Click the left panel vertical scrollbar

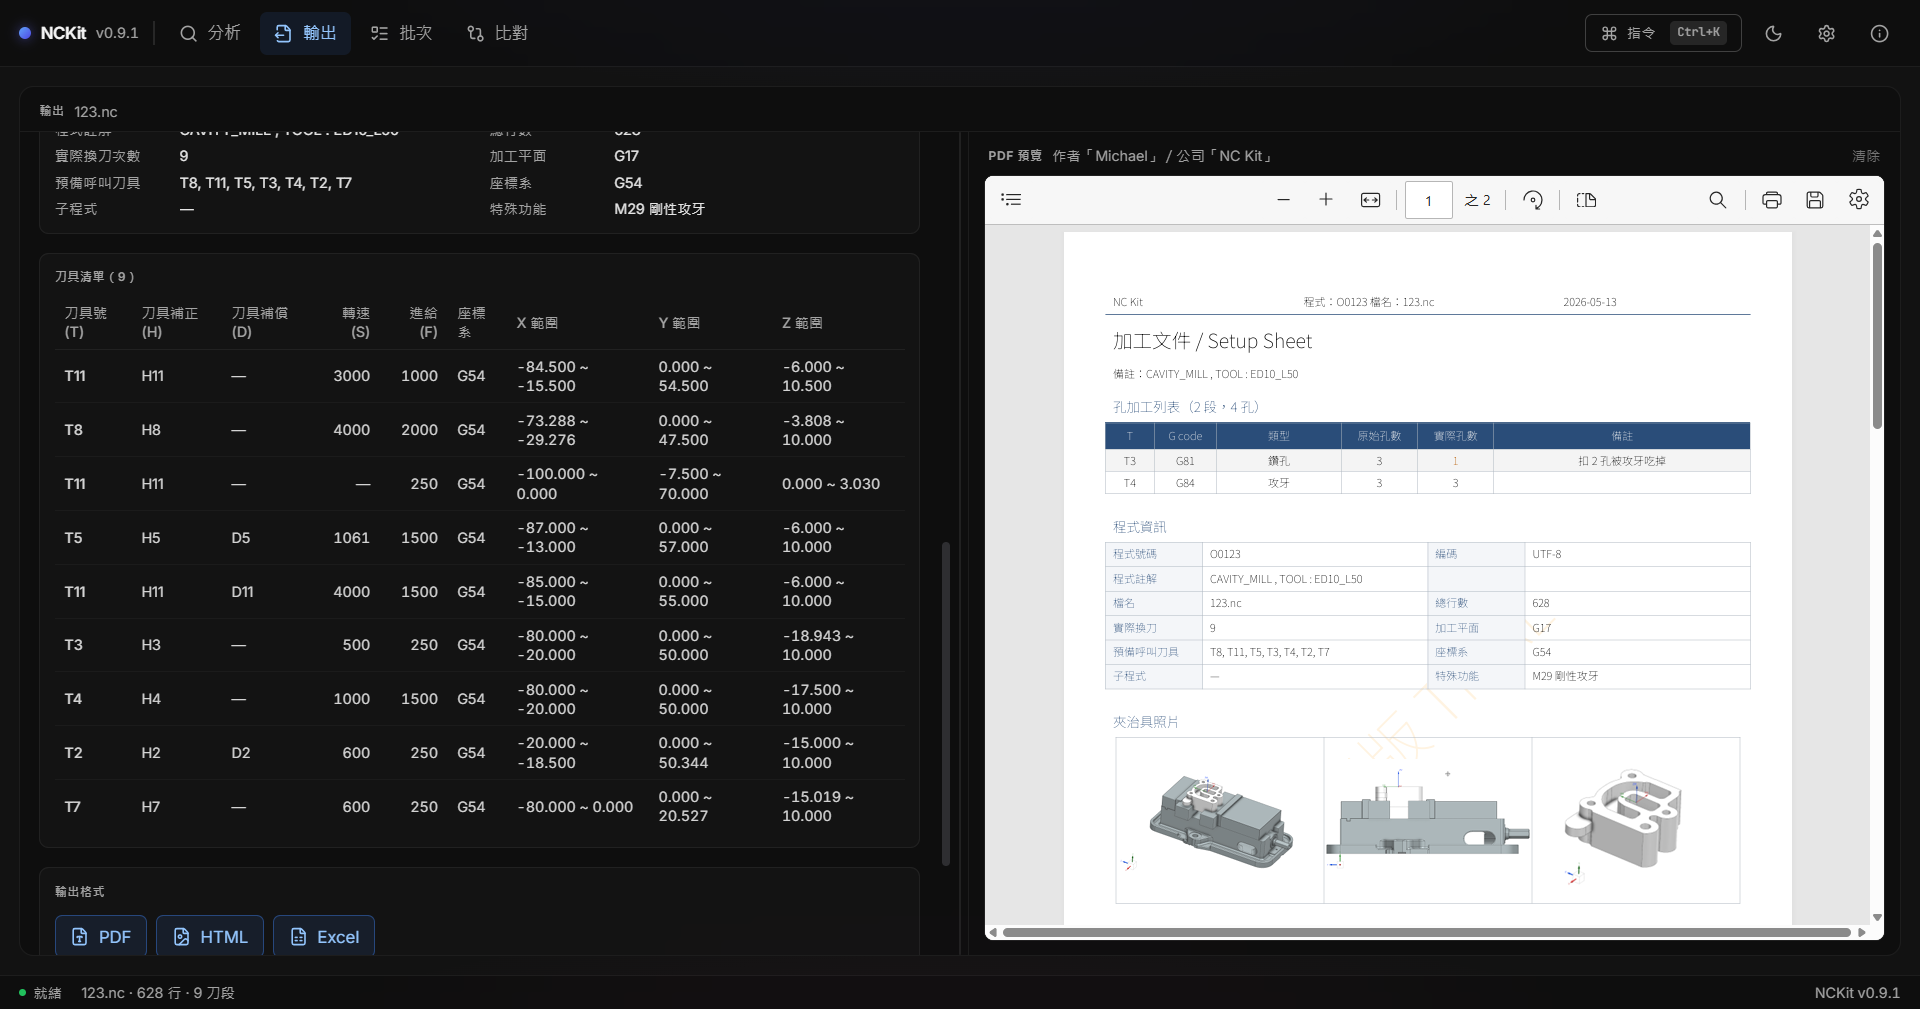coord(946,703)
